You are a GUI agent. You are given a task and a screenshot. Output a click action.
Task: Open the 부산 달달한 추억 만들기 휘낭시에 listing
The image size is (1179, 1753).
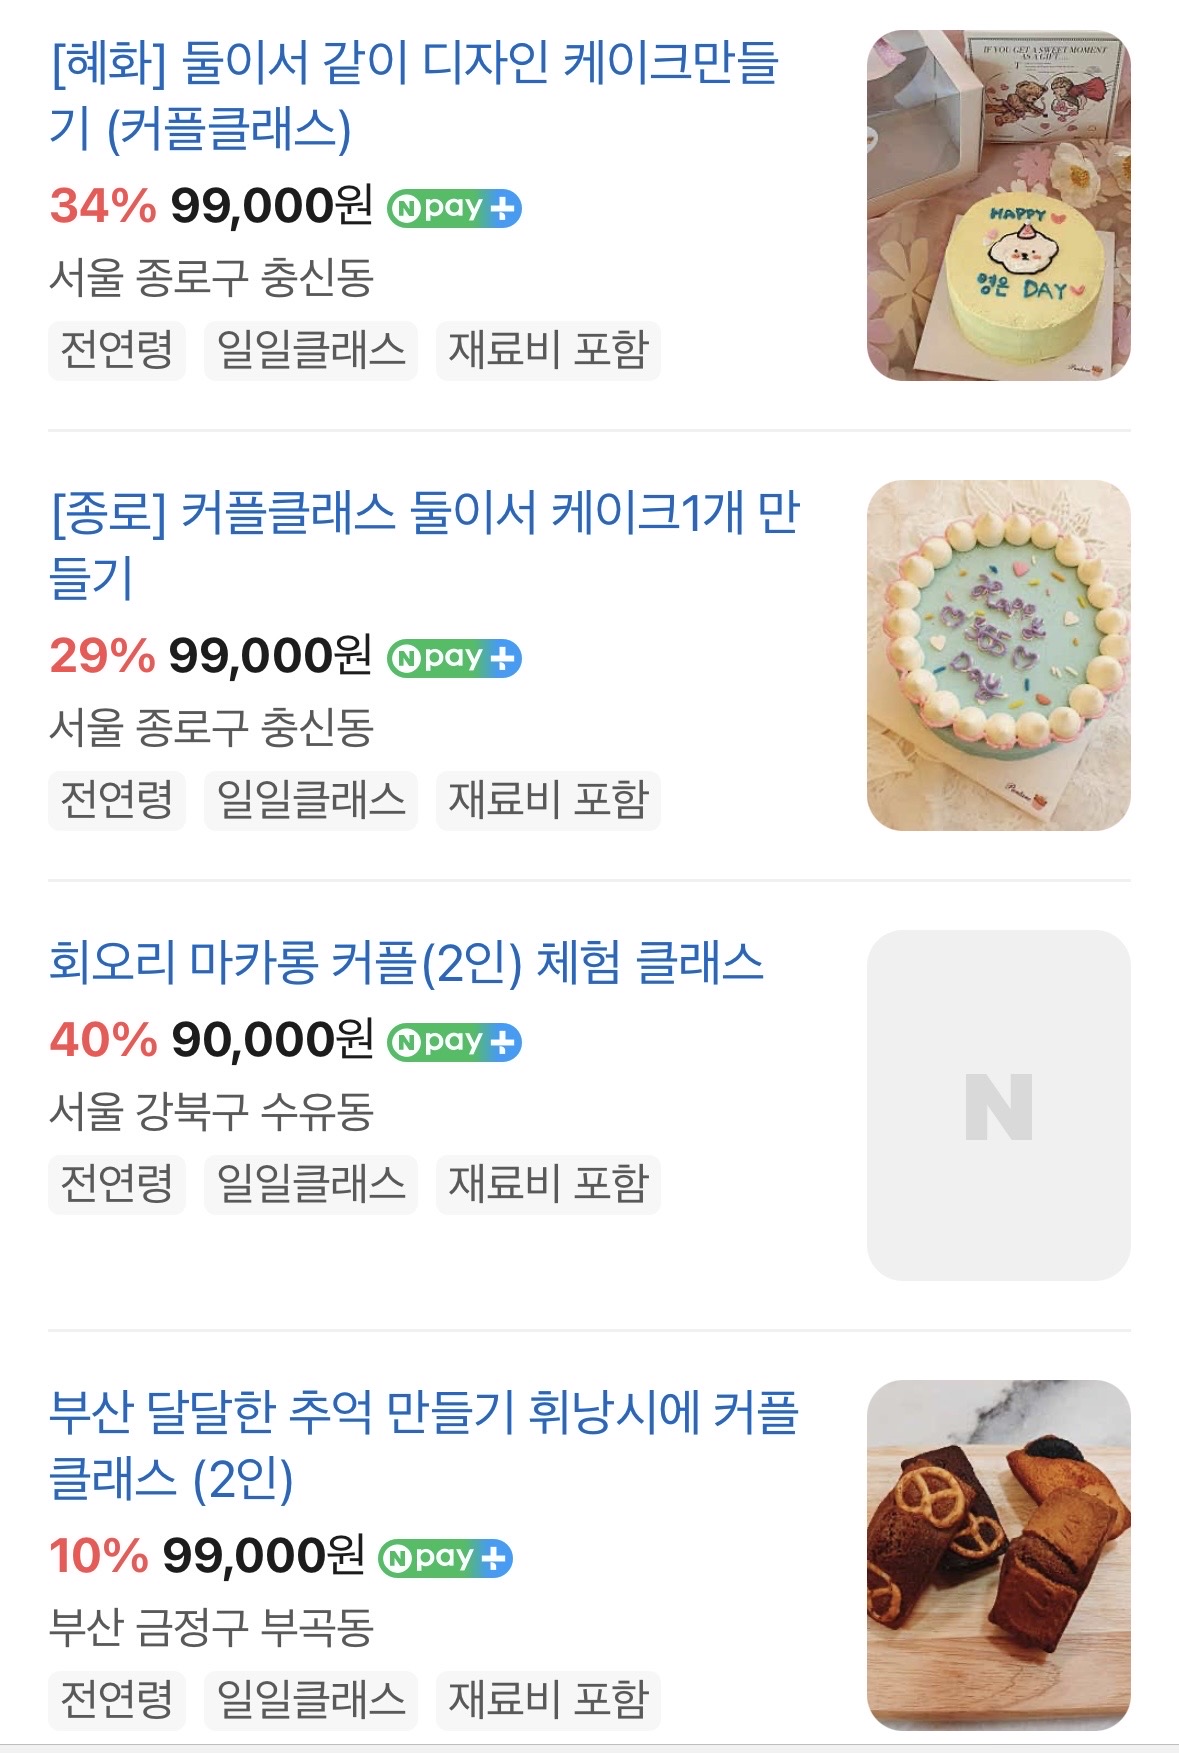[x=424, y=1445]
